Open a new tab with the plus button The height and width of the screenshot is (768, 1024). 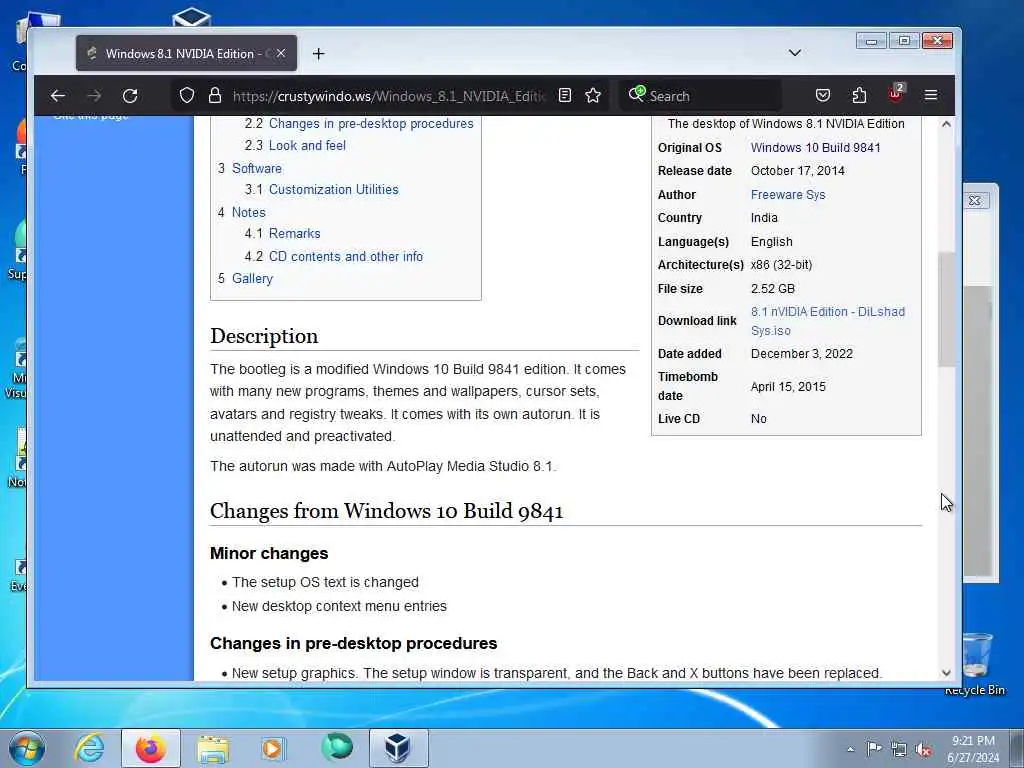[319, 54]
